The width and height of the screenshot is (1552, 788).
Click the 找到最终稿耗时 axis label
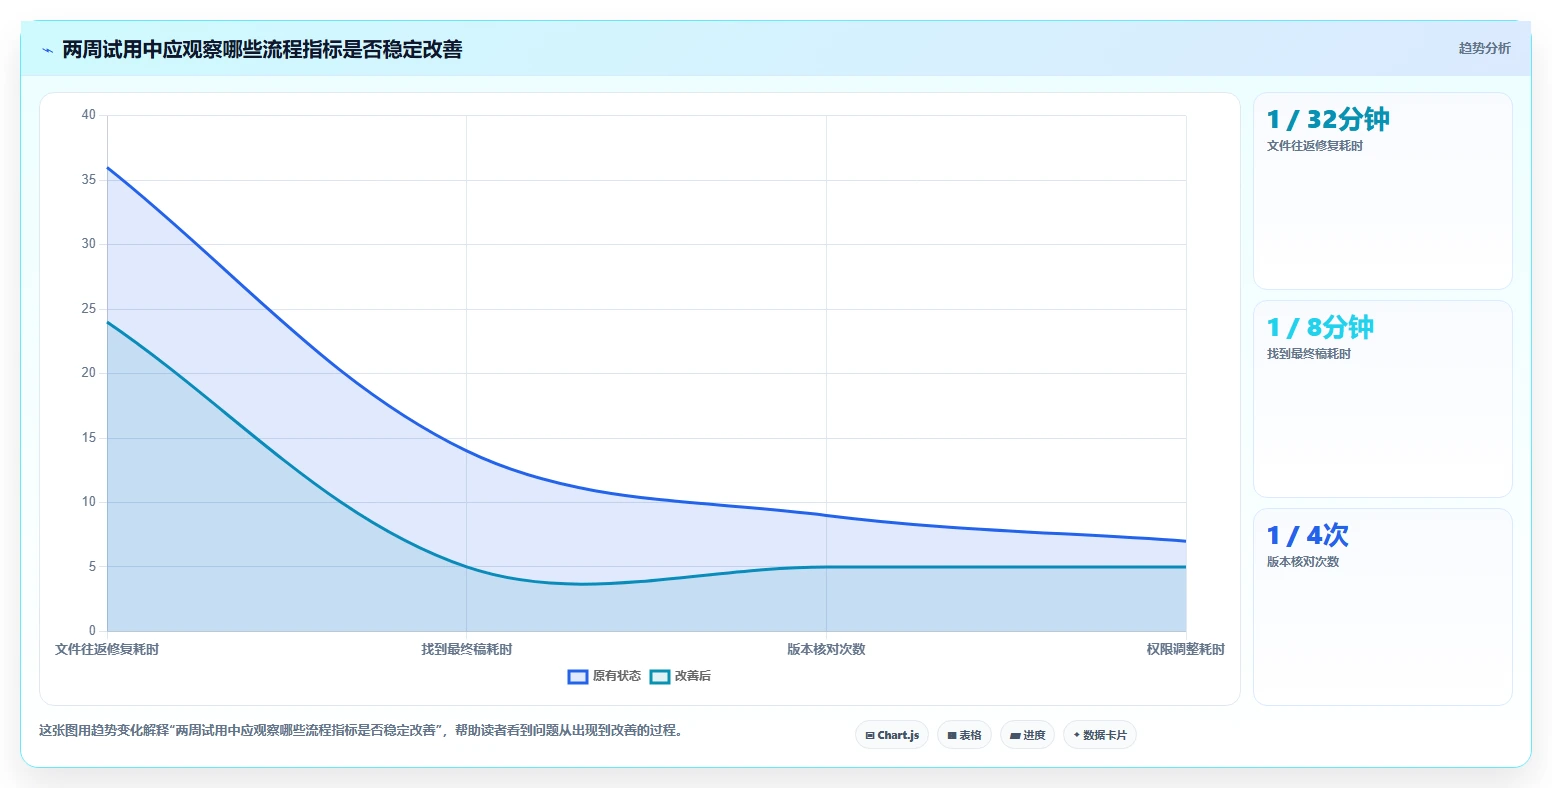tap(466, 650)
